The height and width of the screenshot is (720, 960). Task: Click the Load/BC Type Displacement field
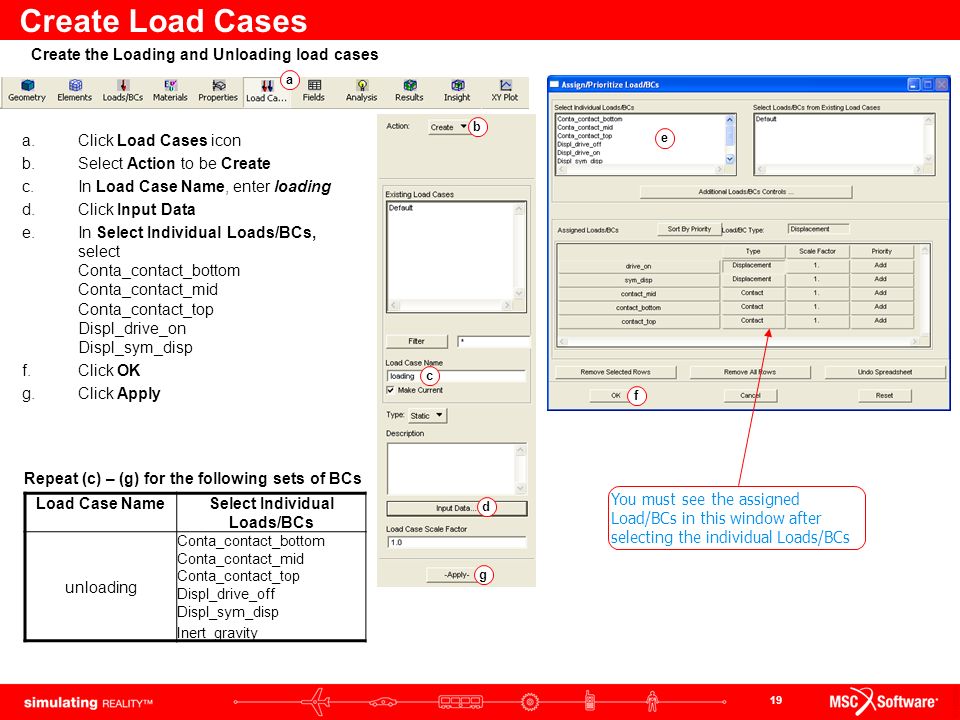818,229
